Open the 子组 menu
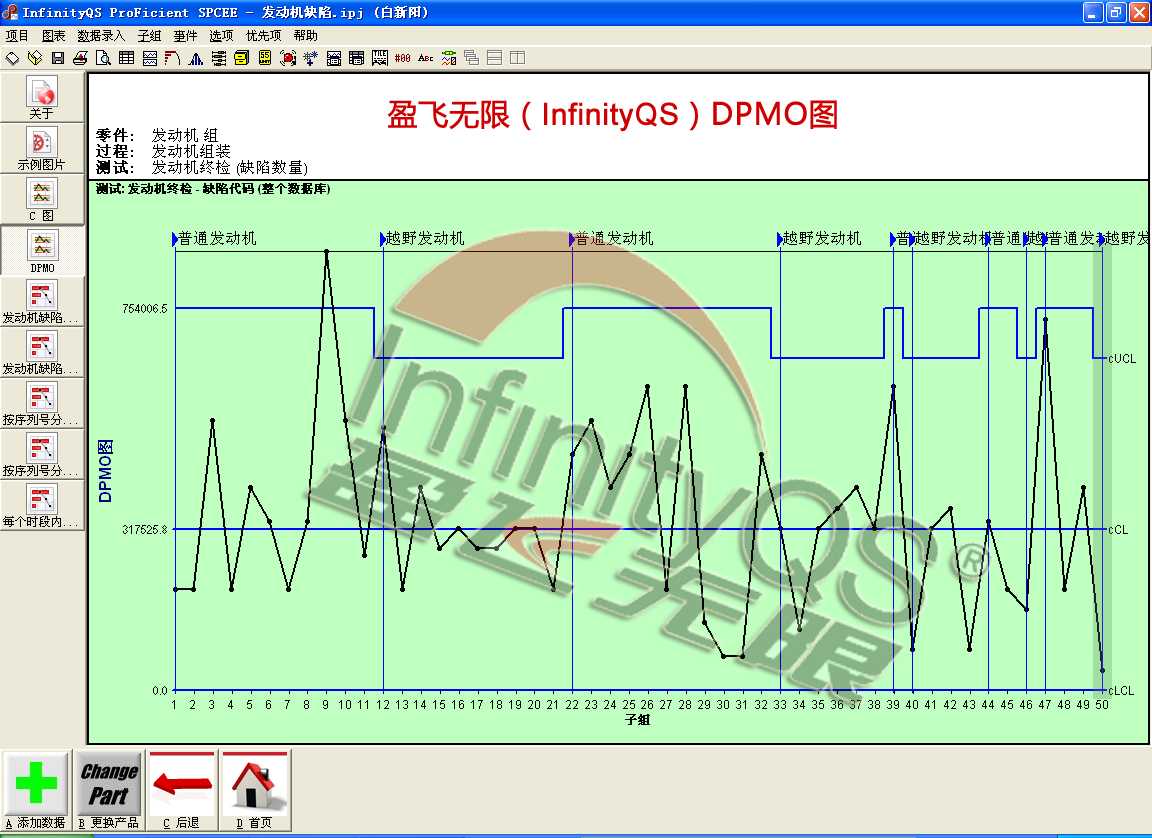The image size is (1152, 838). point(149,35)
